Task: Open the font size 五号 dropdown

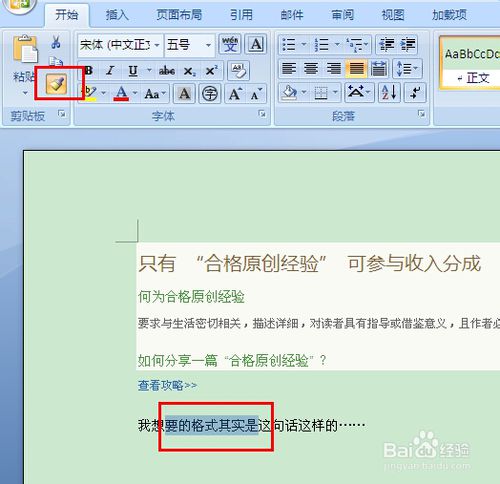Action: [x=209, y=44]
